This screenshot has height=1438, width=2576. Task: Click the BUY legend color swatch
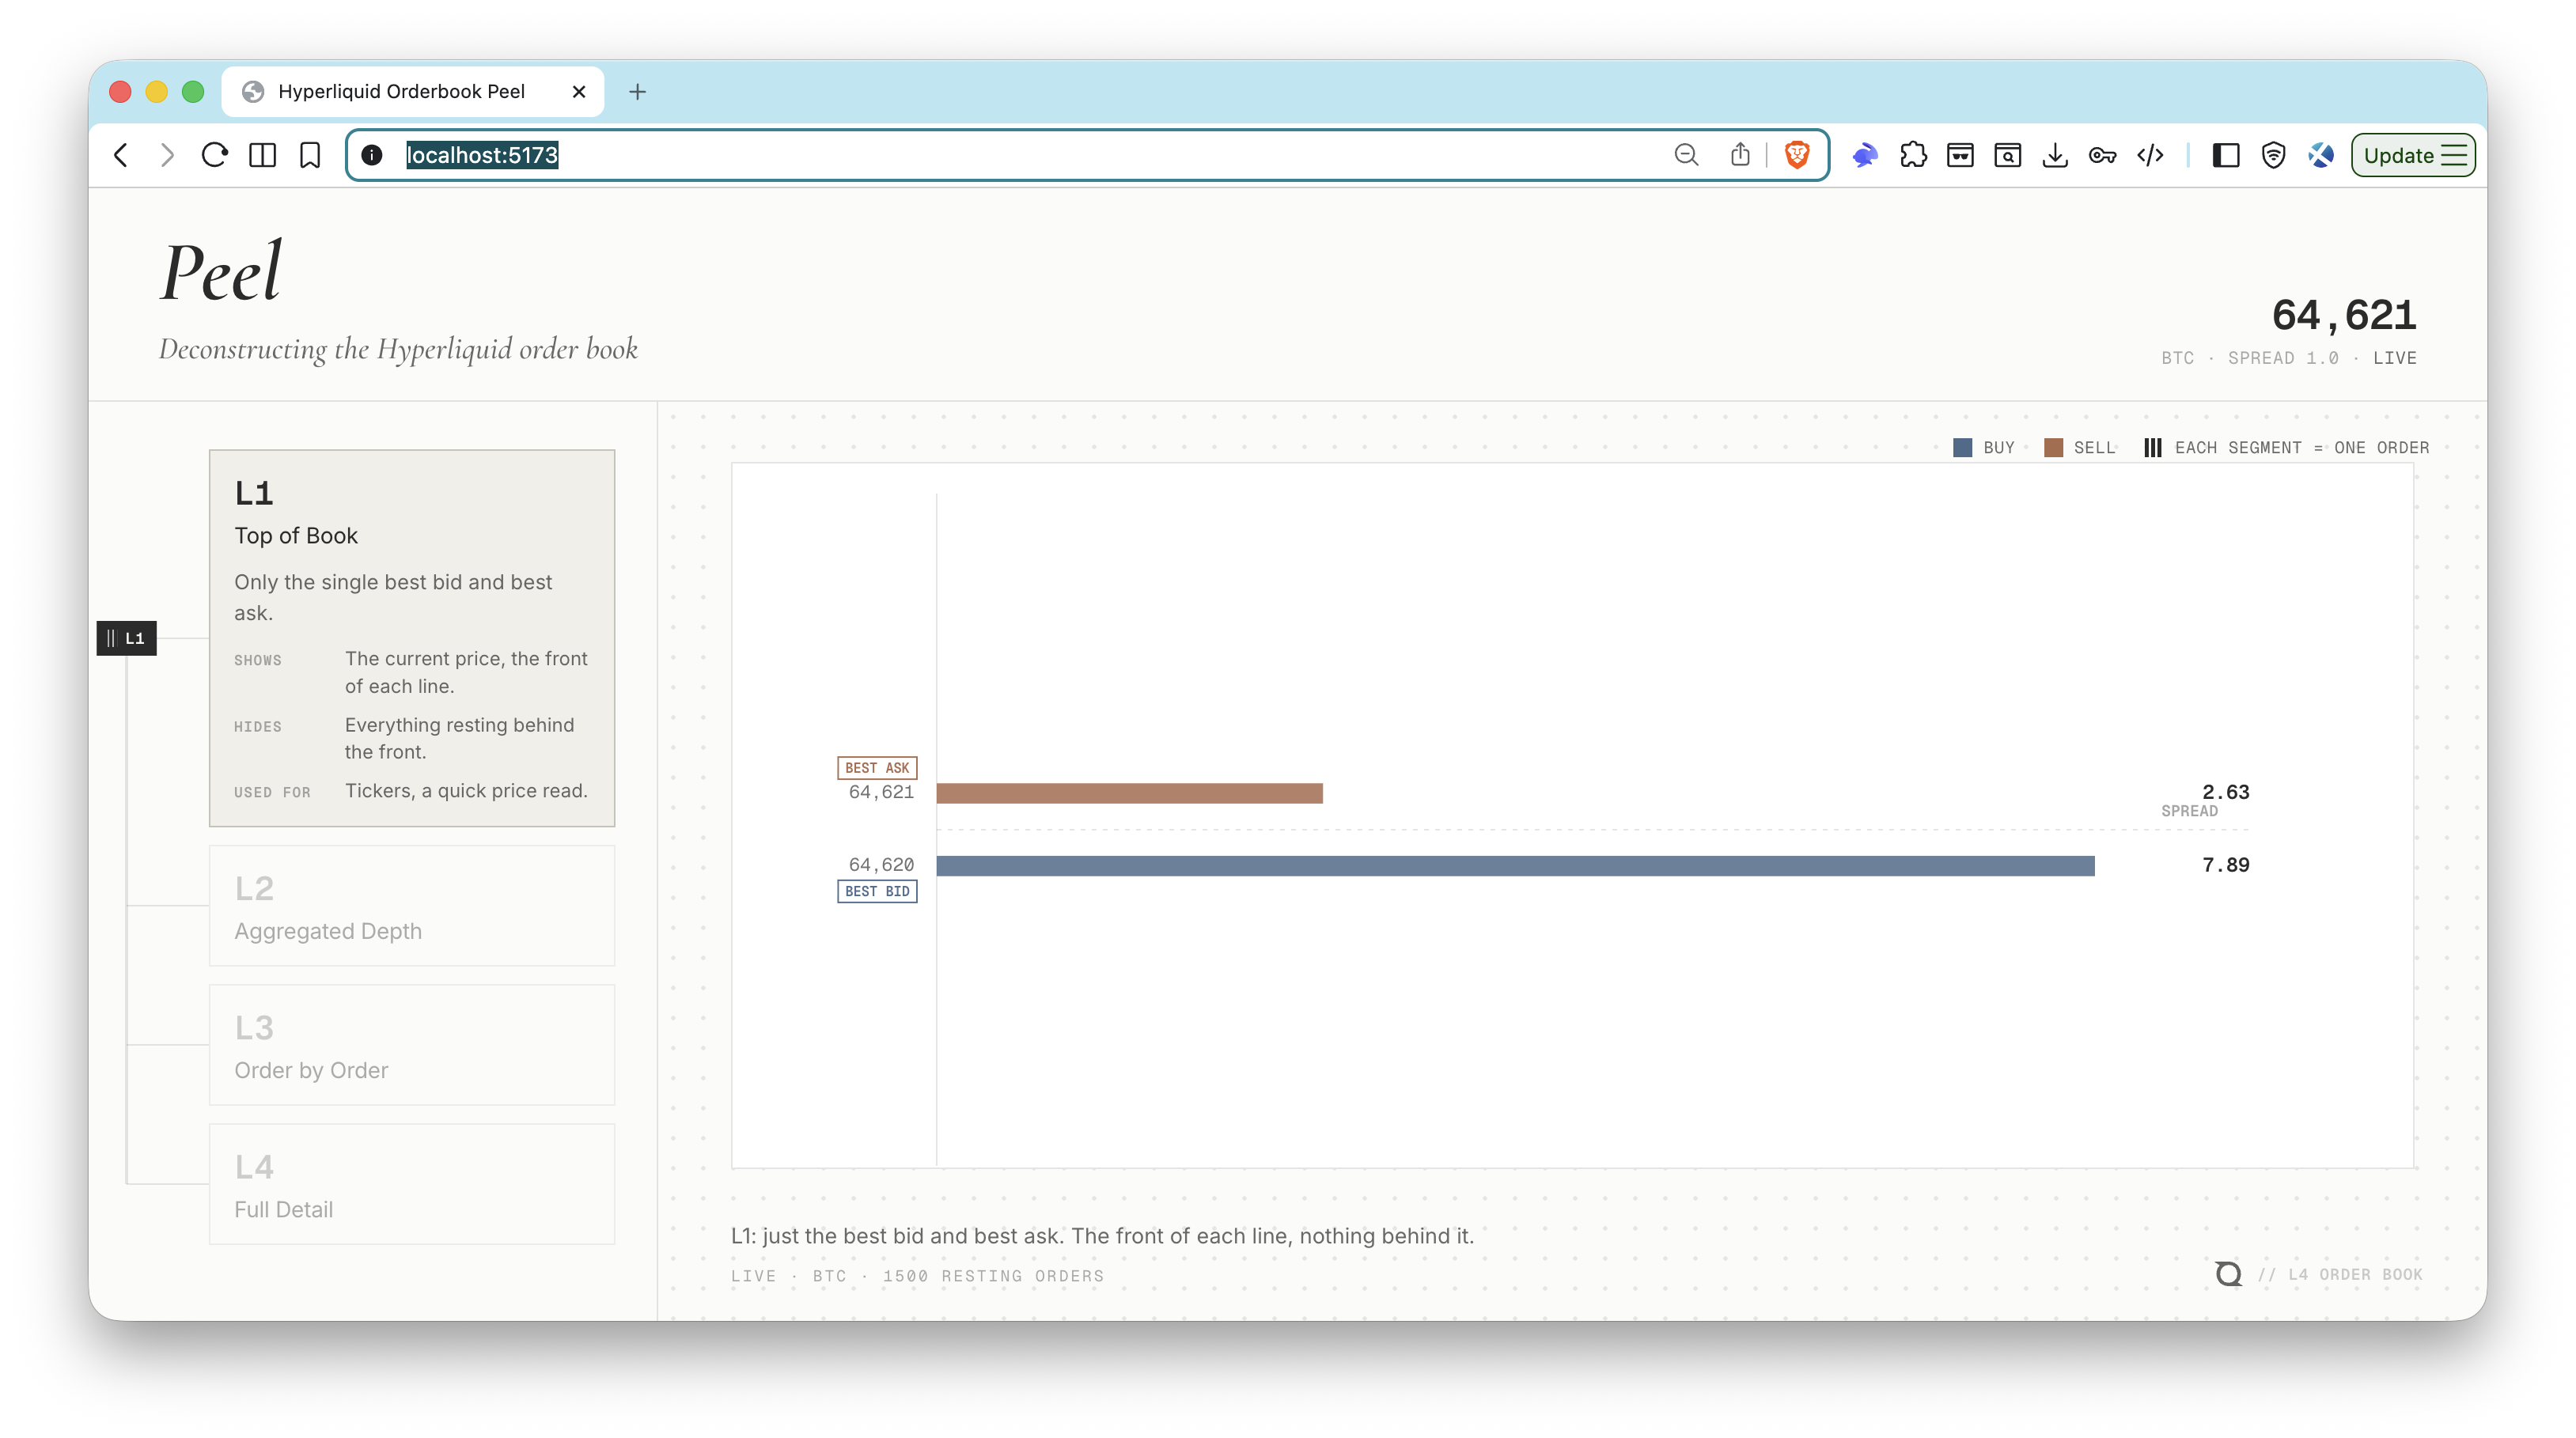[x=1962, y=448]
